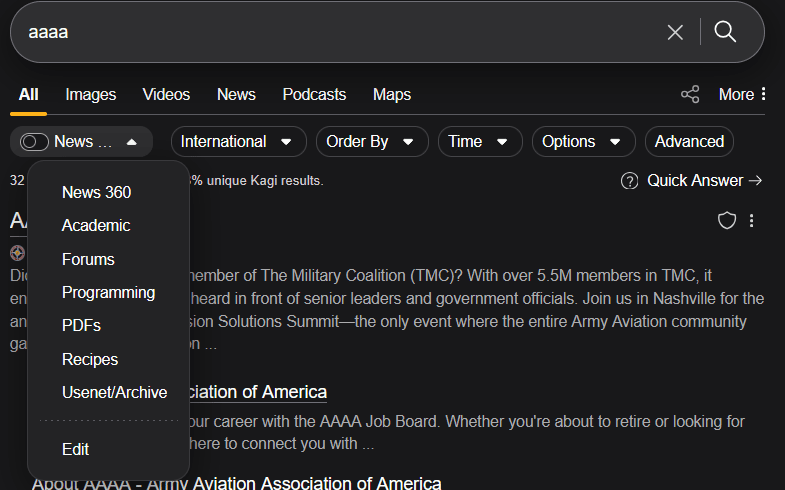Click the Advanced search button
This screenshot has height=490, width=785.
tap(689, 142)
